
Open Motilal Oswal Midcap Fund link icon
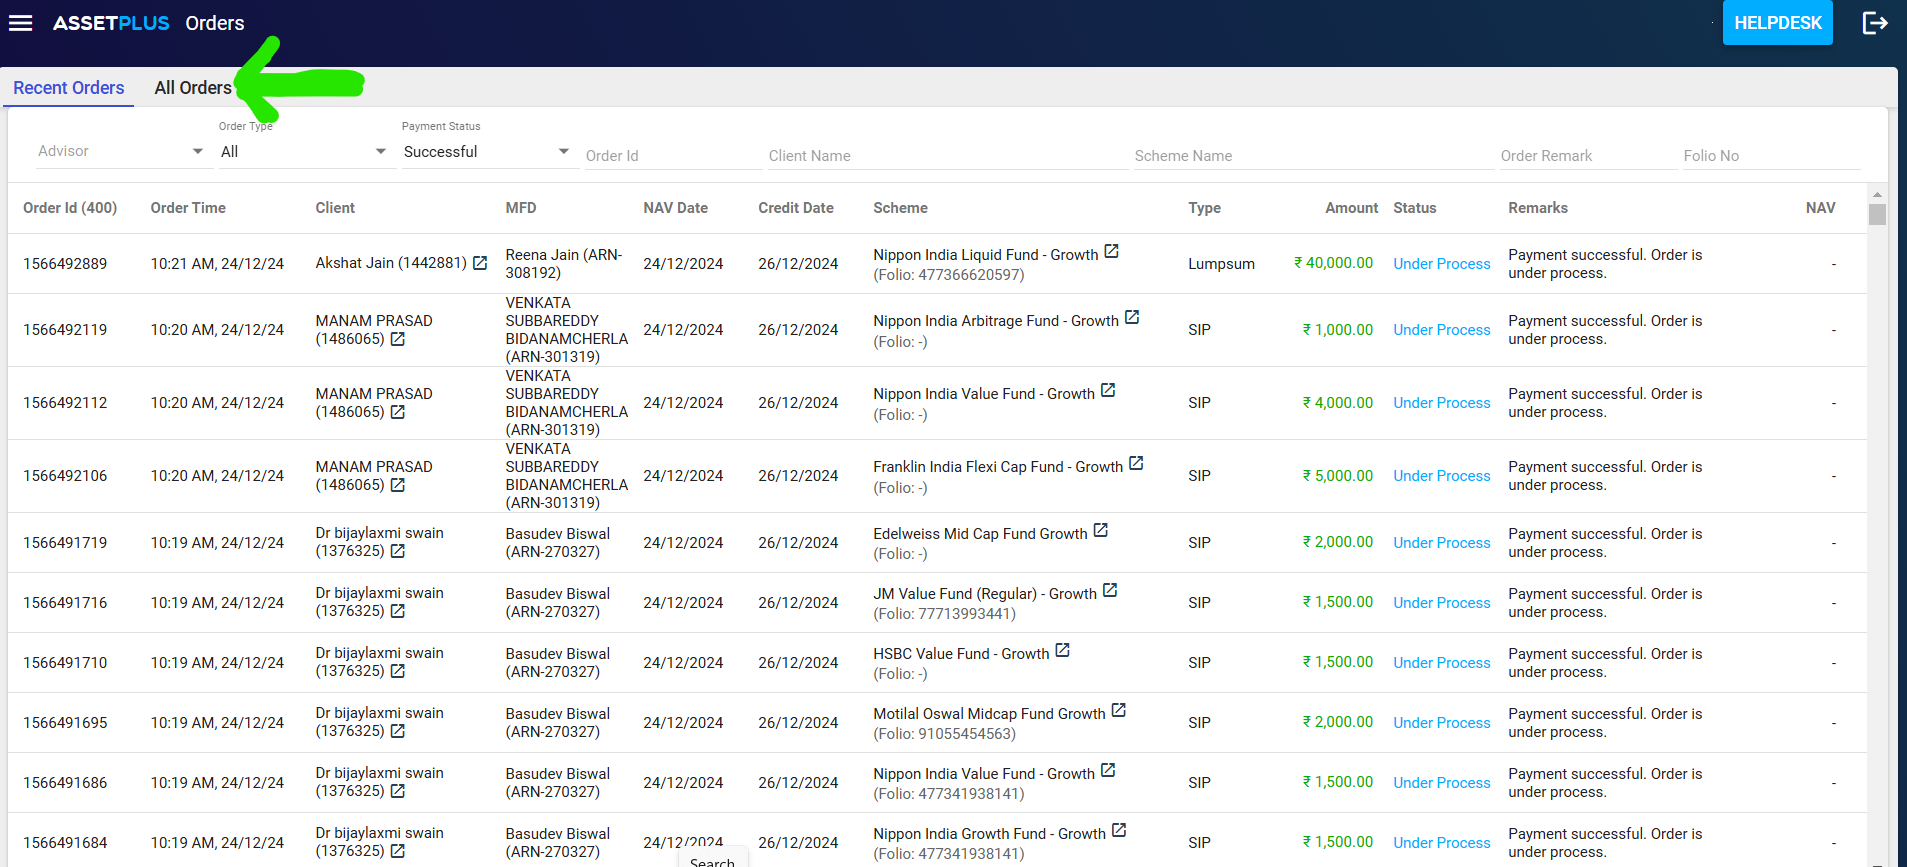(x=1119, y=711)
